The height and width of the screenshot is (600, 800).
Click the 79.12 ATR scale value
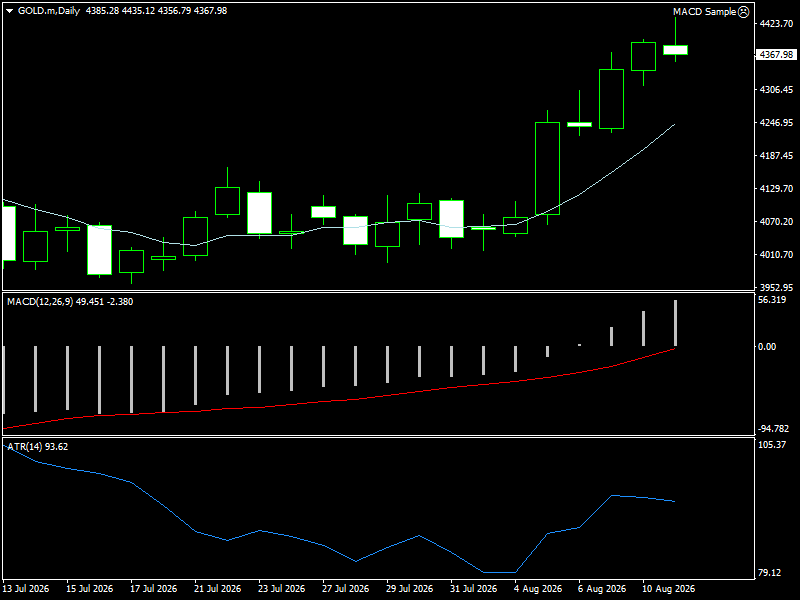point(769,573)
